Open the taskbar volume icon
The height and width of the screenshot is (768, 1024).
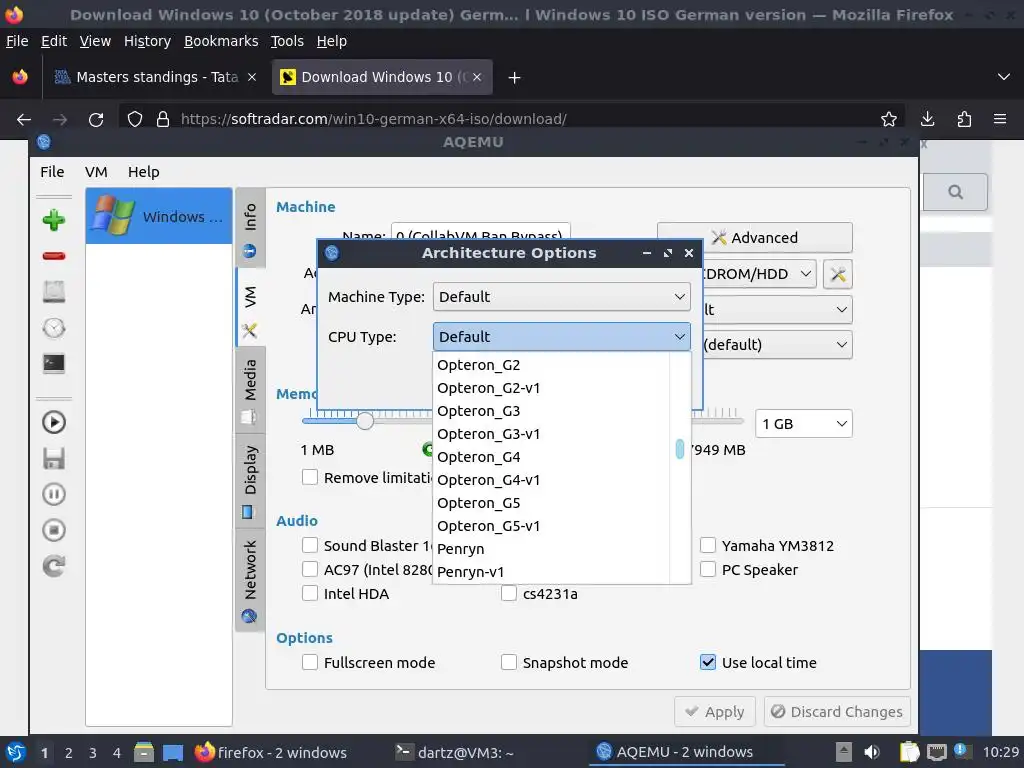872,752
